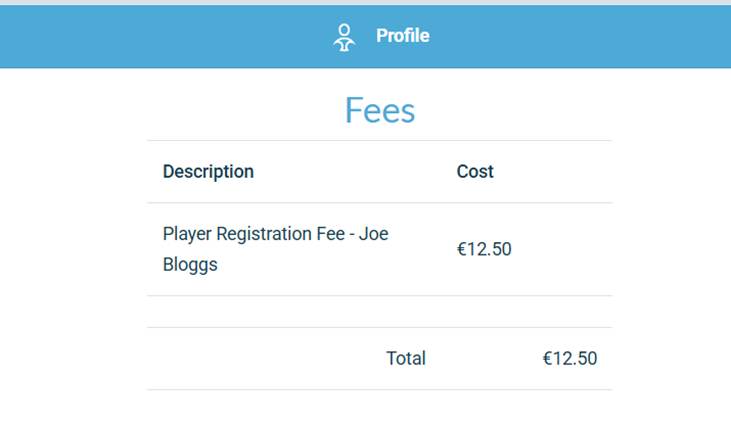731x426 pixels.
Task: Click the divider line below the Total row
Action: coord(379,389)
